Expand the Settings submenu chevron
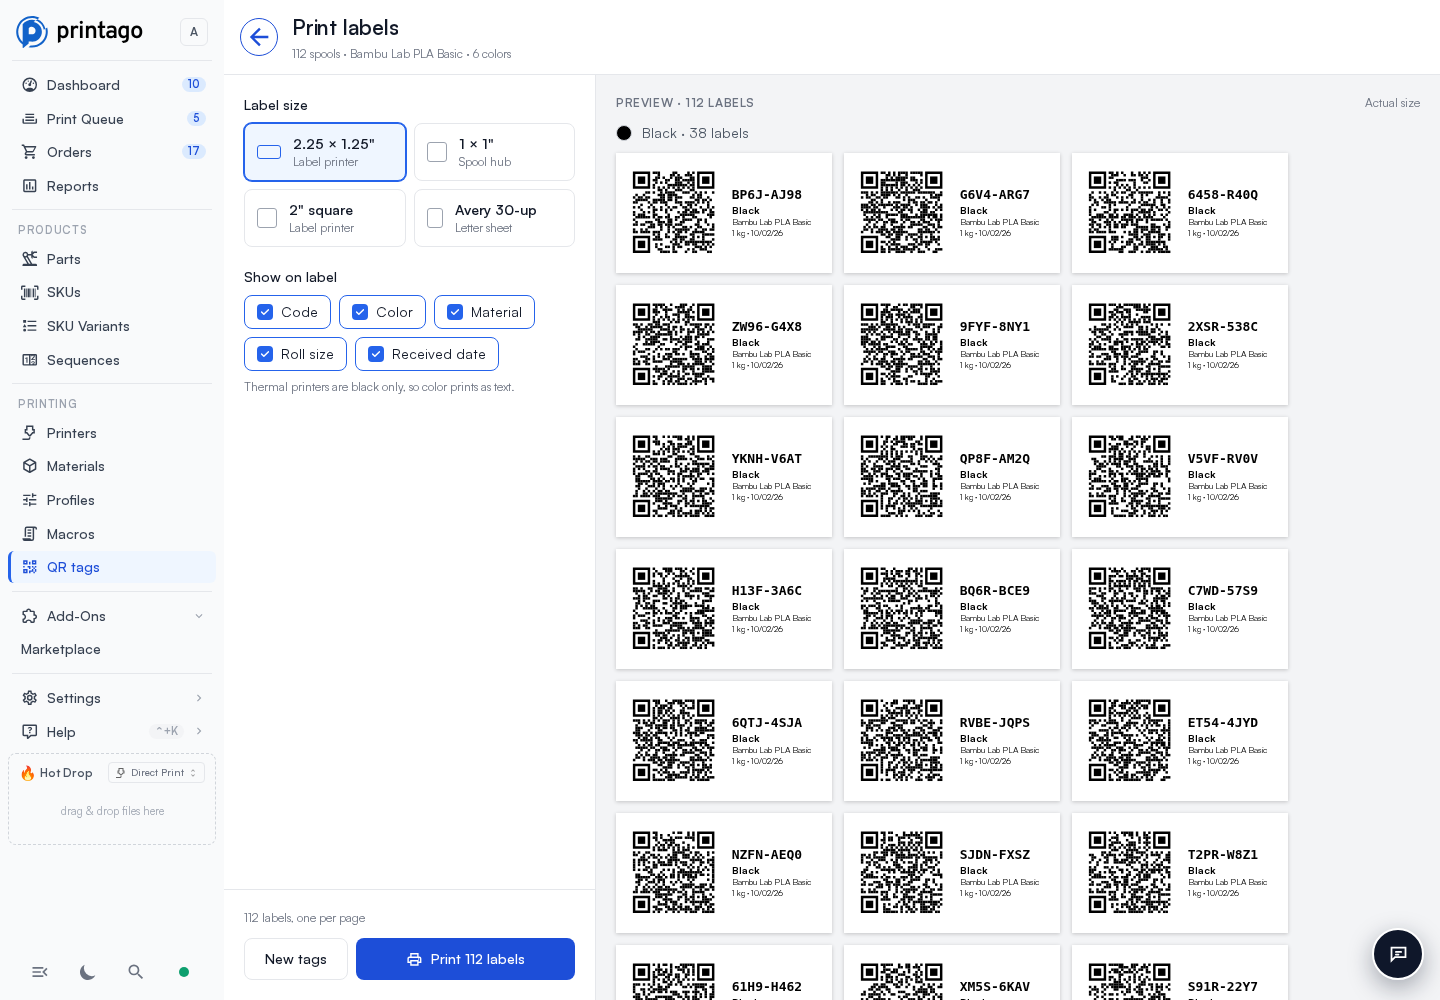This screenshot has height=1000, width=1440. click(199, 698)
